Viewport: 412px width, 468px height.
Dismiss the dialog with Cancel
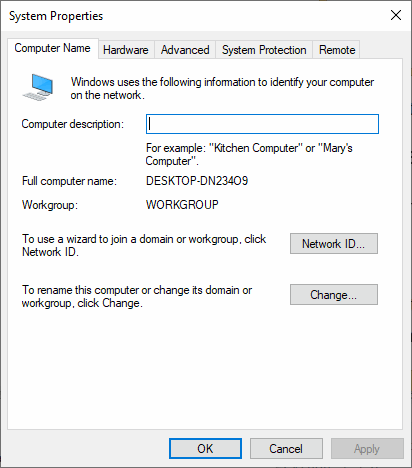point(286,449)
